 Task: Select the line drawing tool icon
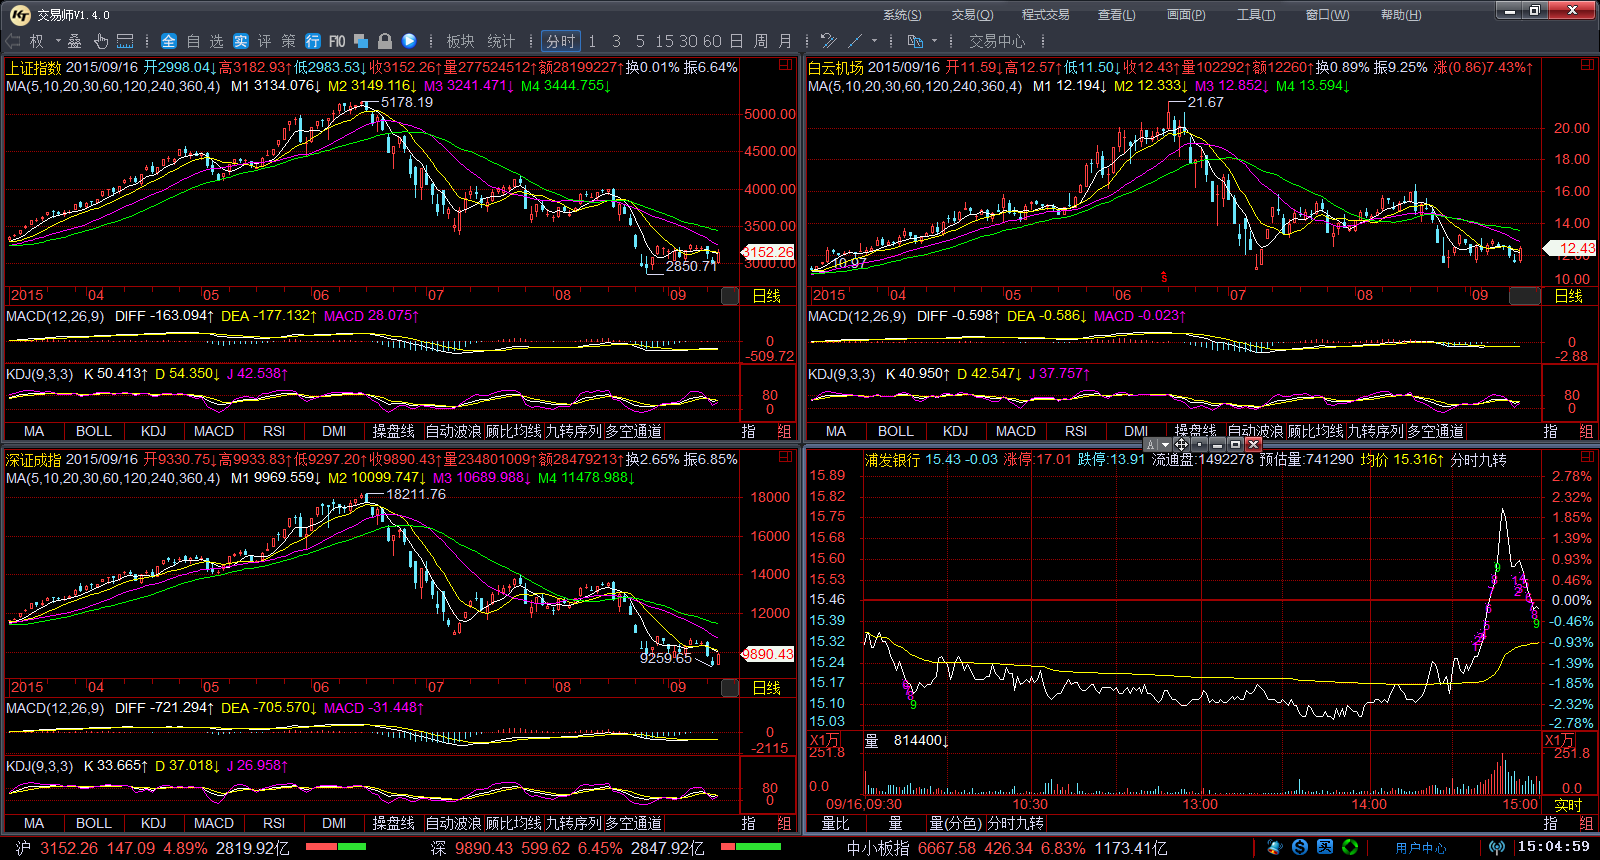pyautogui.click(x=855, y=41)
